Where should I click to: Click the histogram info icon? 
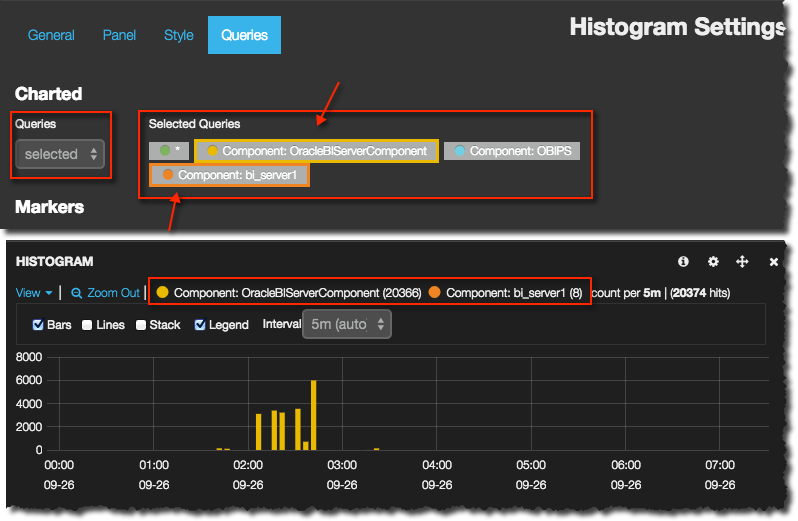pos(684,261)
